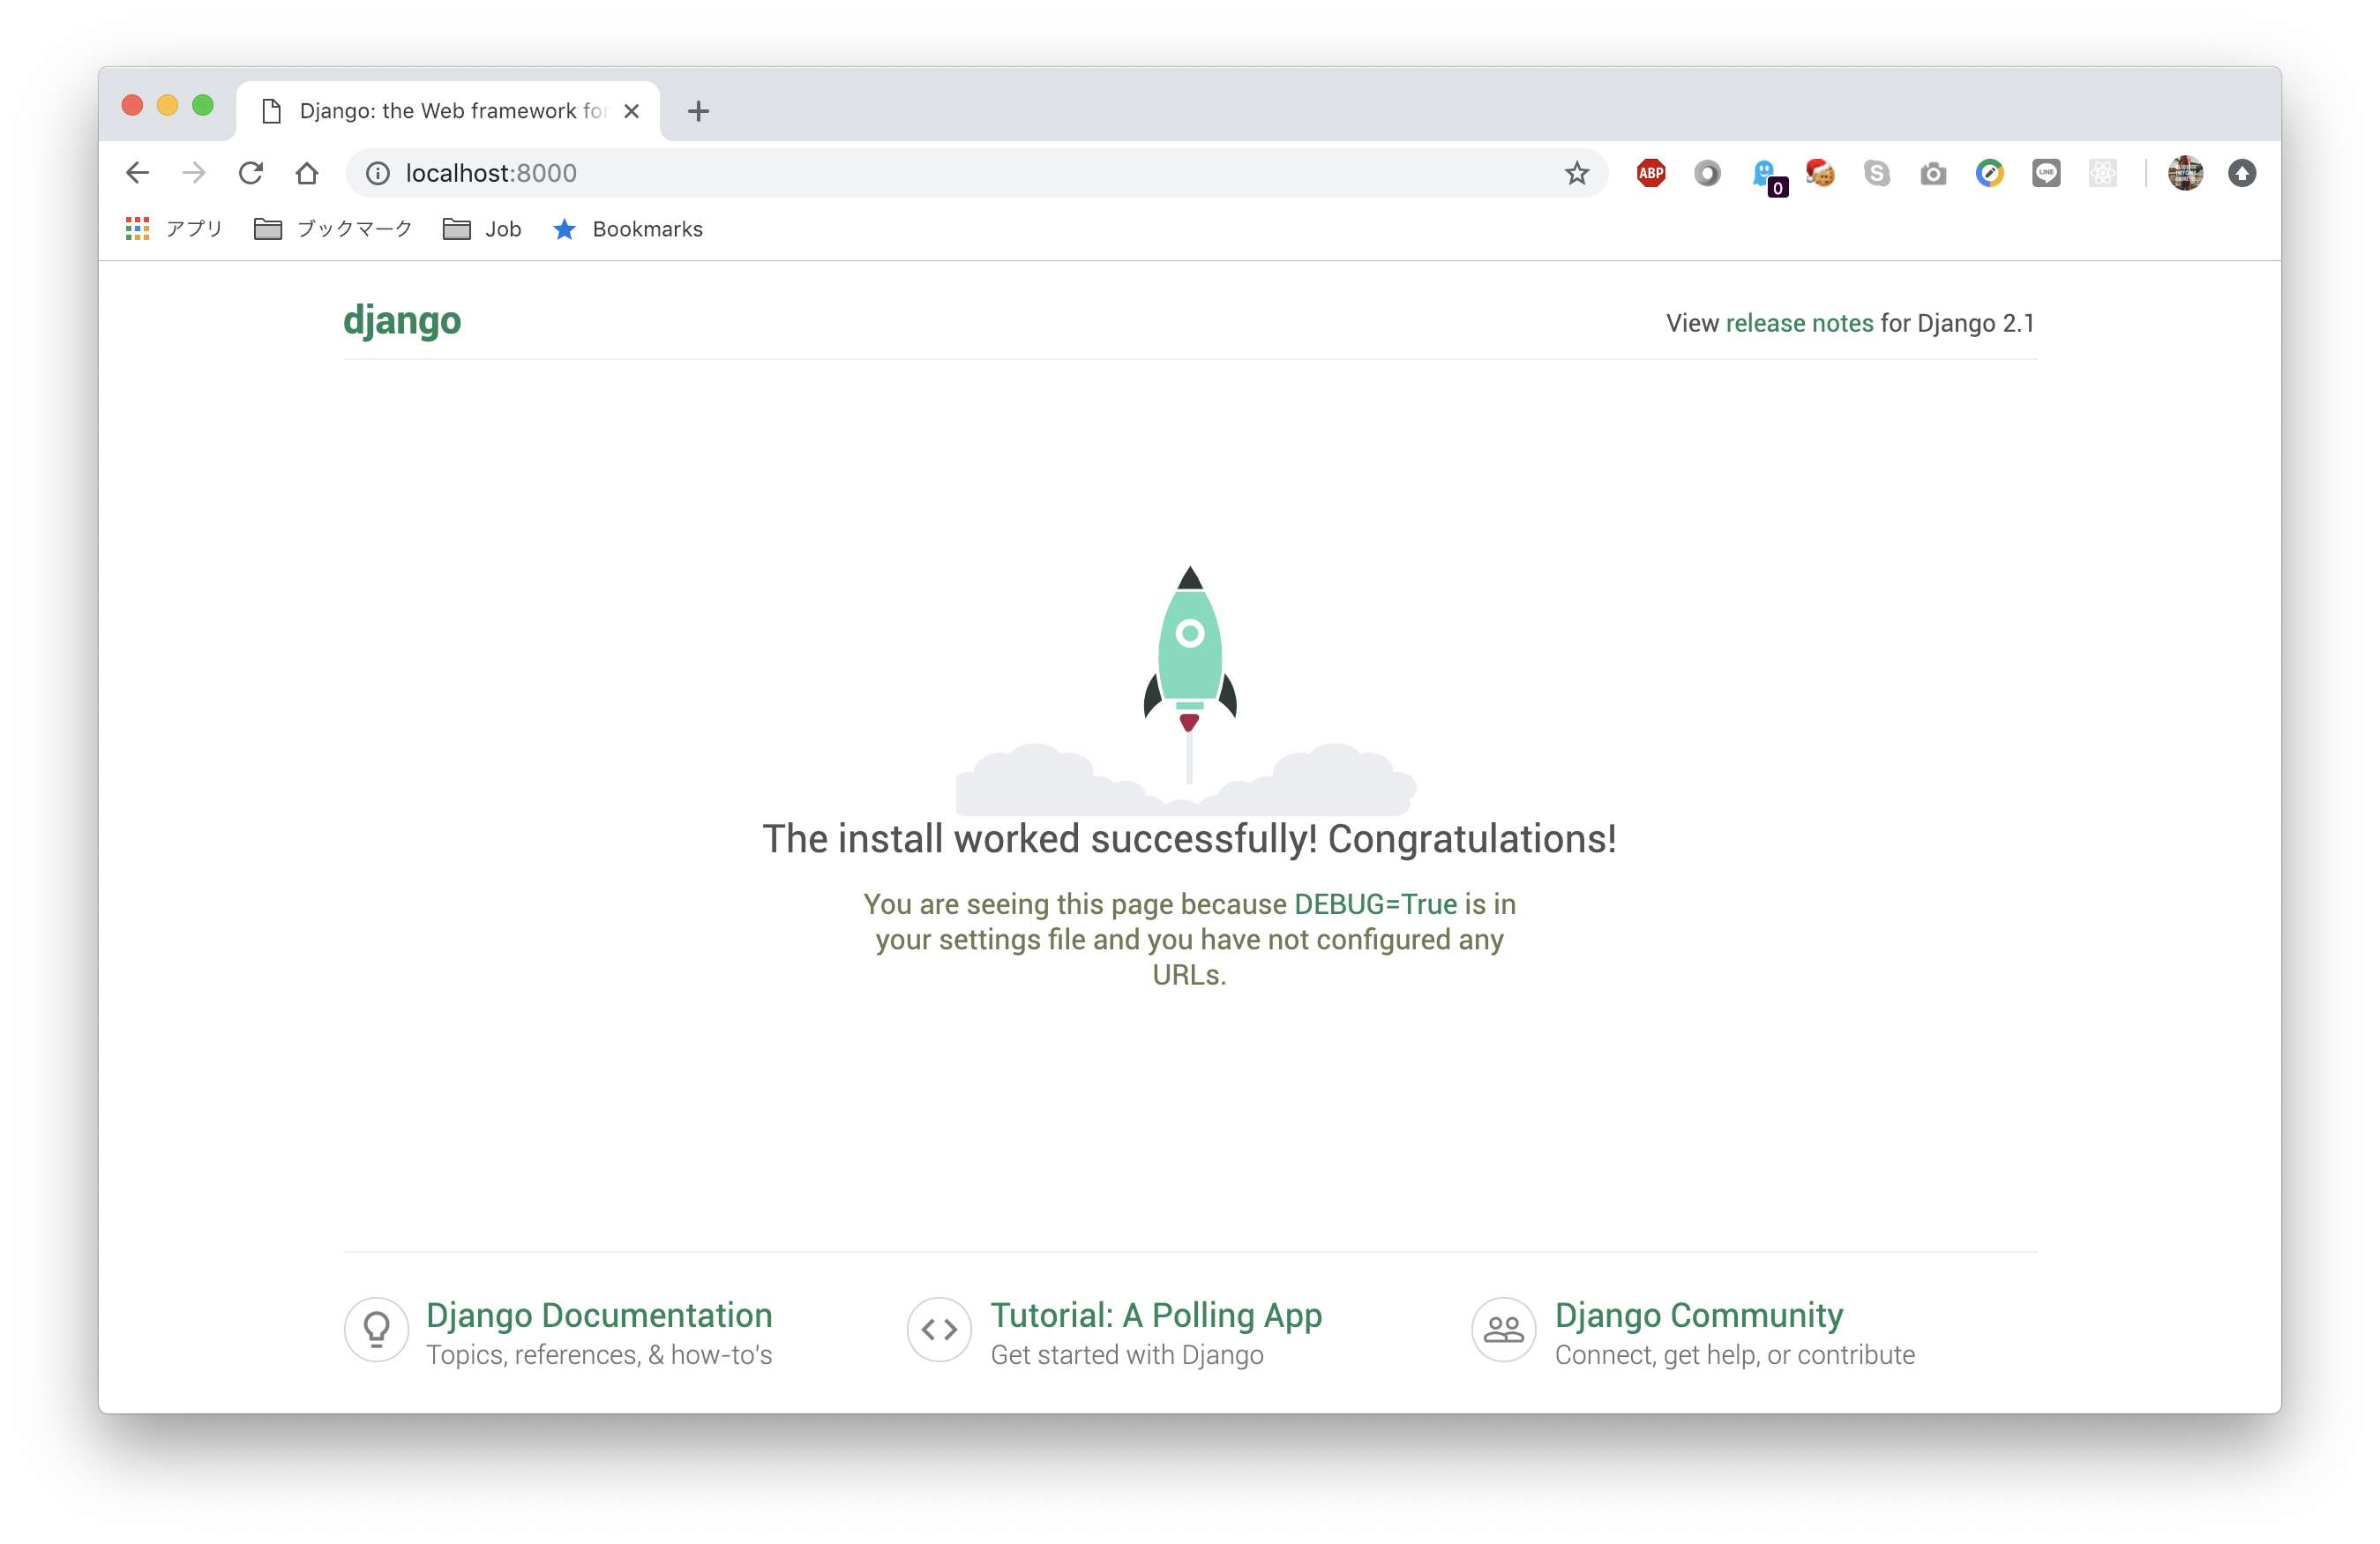Bookmark this page with star icon
The width and height of the screenshot is (2380, 1544).
point(1576,173)
